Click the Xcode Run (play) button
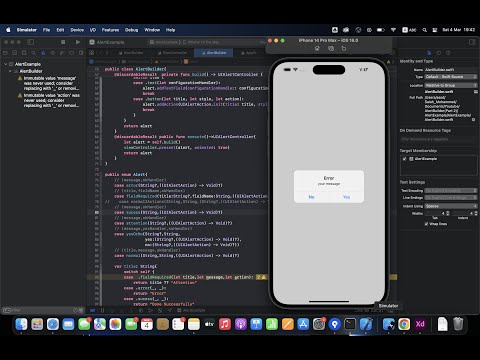Viewport: 480px width, 360px height. pyautogui.click(x=78, y=42)
